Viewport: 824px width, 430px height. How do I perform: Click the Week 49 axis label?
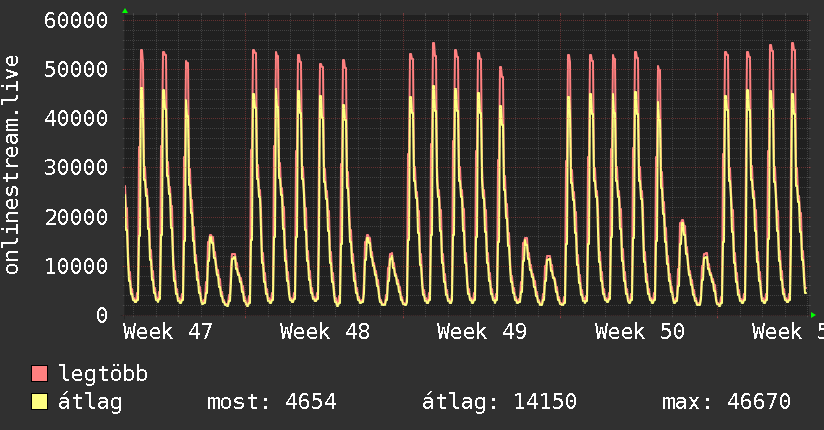(x=482, y=332)
